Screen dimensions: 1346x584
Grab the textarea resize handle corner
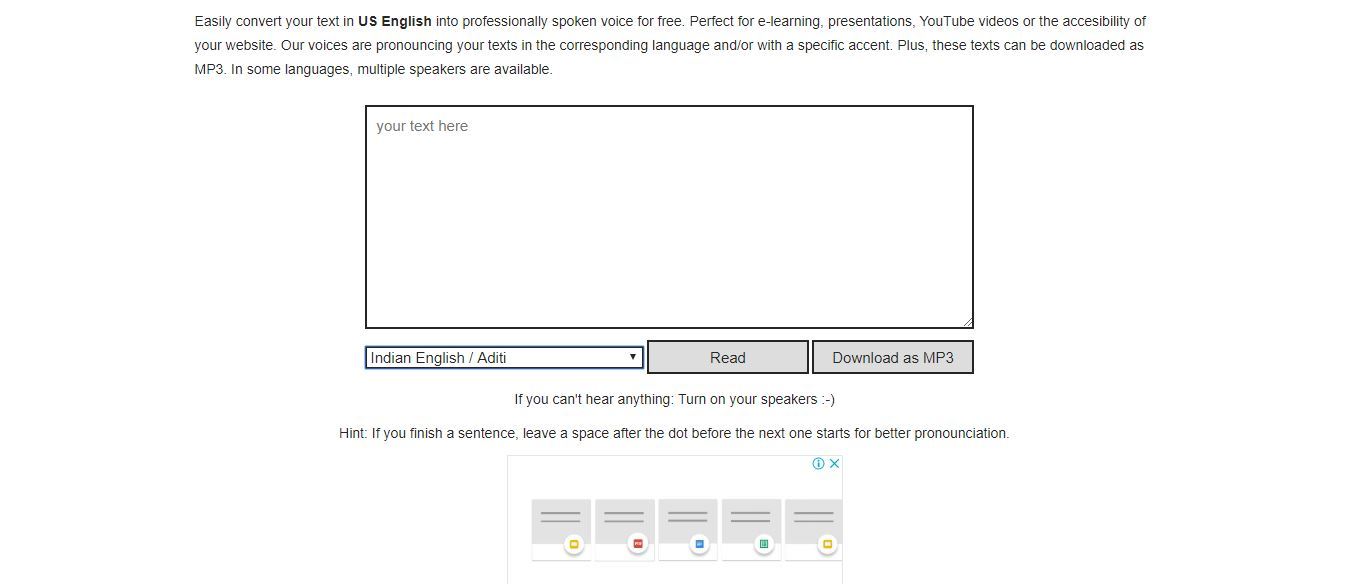click(x=967, y=321)
